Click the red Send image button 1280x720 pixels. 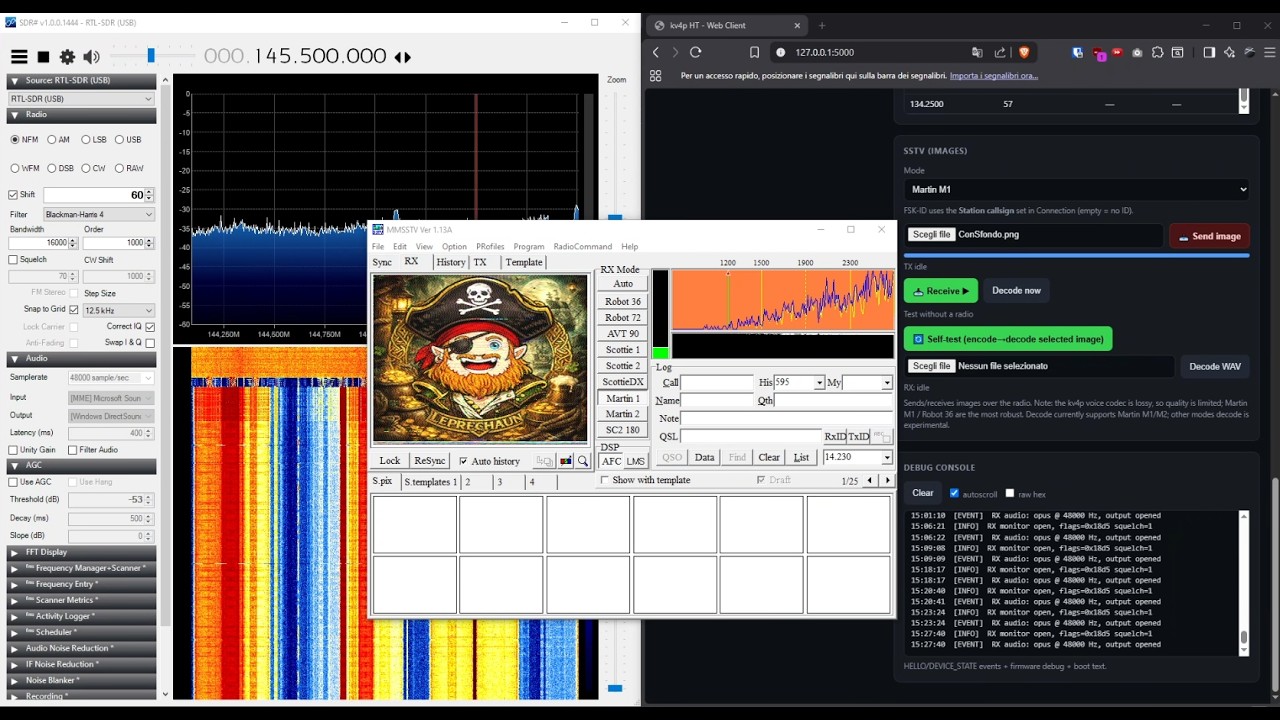coord(1209,236)
